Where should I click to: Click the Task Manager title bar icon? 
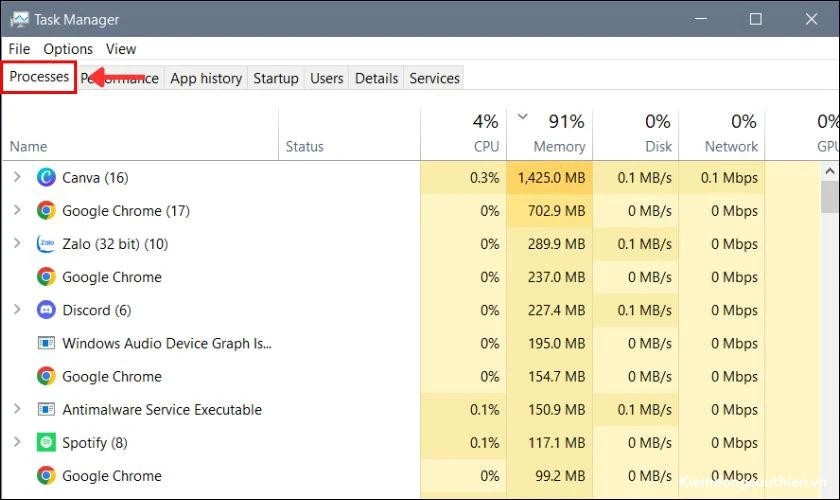click(19, 20)
